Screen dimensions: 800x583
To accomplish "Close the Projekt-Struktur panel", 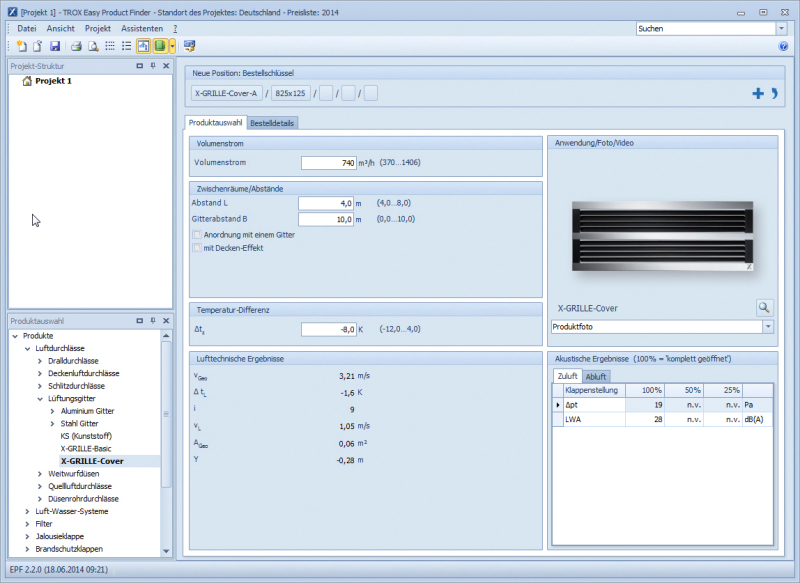I will click(166, 66).
